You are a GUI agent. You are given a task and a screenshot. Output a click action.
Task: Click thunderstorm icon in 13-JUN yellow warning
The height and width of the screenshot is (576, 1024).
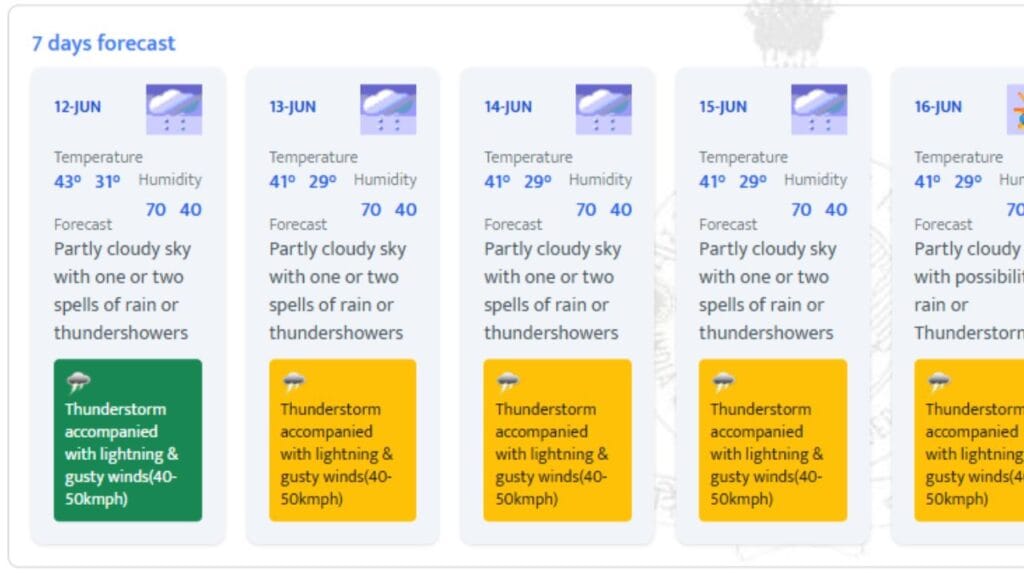click(x=293, y=381)
